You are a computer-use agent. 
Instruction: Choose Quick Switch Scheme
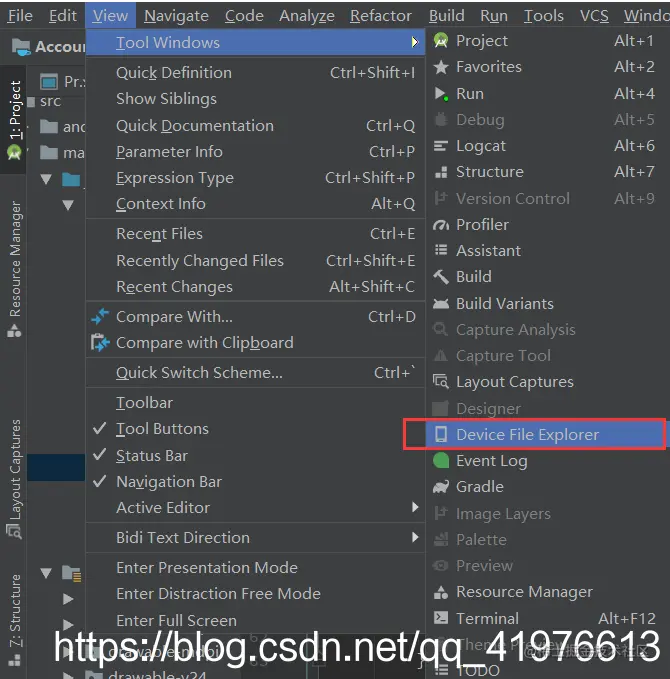click(256, 372)
